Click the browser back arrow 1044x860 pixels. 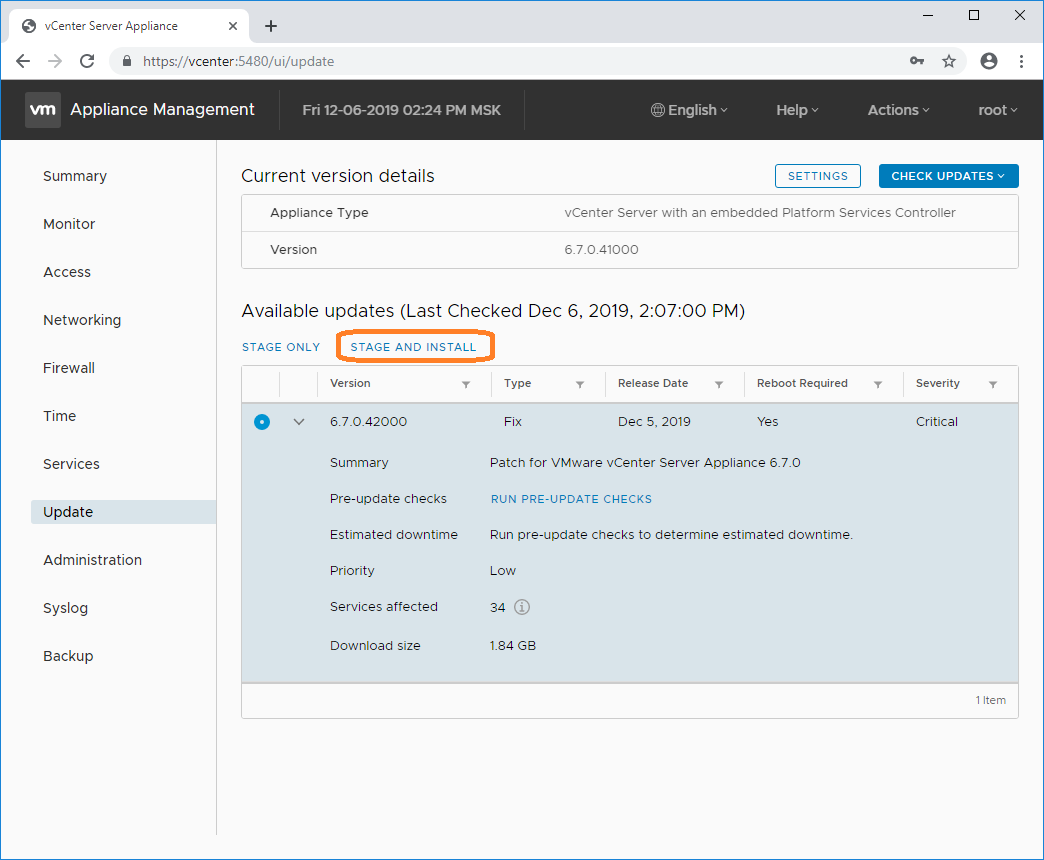pyautogui.click(x=23, y=61)
